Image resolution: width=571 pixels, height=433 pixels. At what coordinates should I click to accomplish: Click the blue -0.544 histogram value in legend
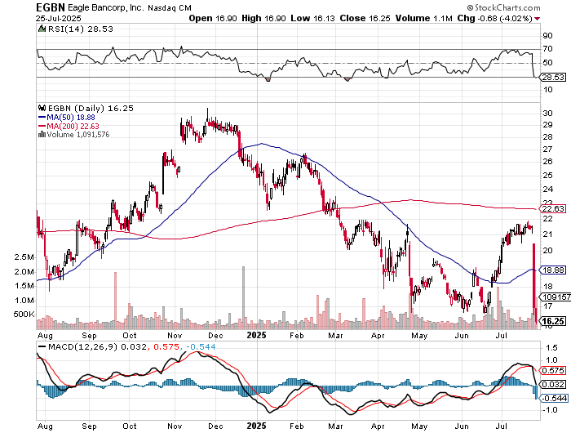(201, 347)
